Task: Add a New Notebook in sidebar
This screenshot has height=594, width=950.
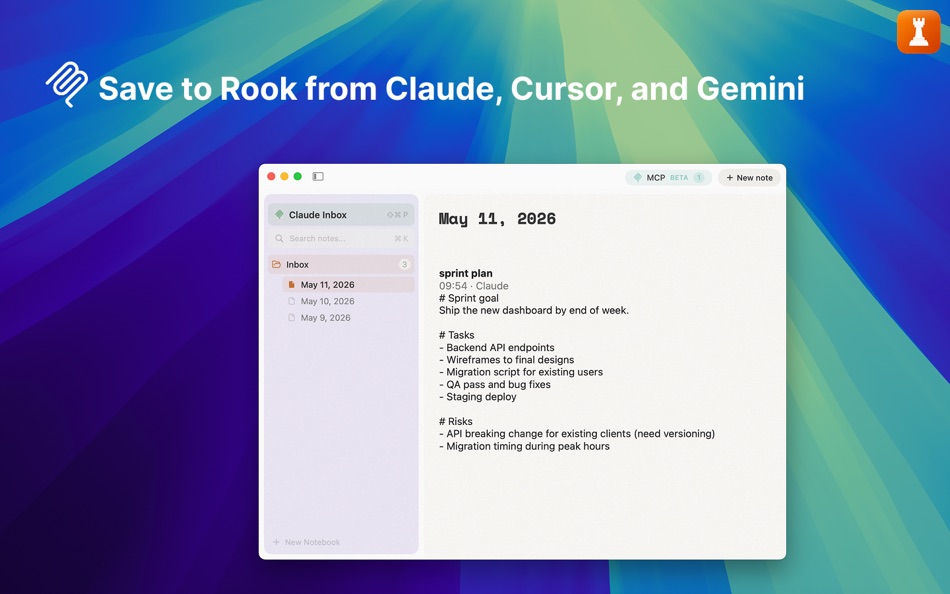Action: tap(307, 542)
